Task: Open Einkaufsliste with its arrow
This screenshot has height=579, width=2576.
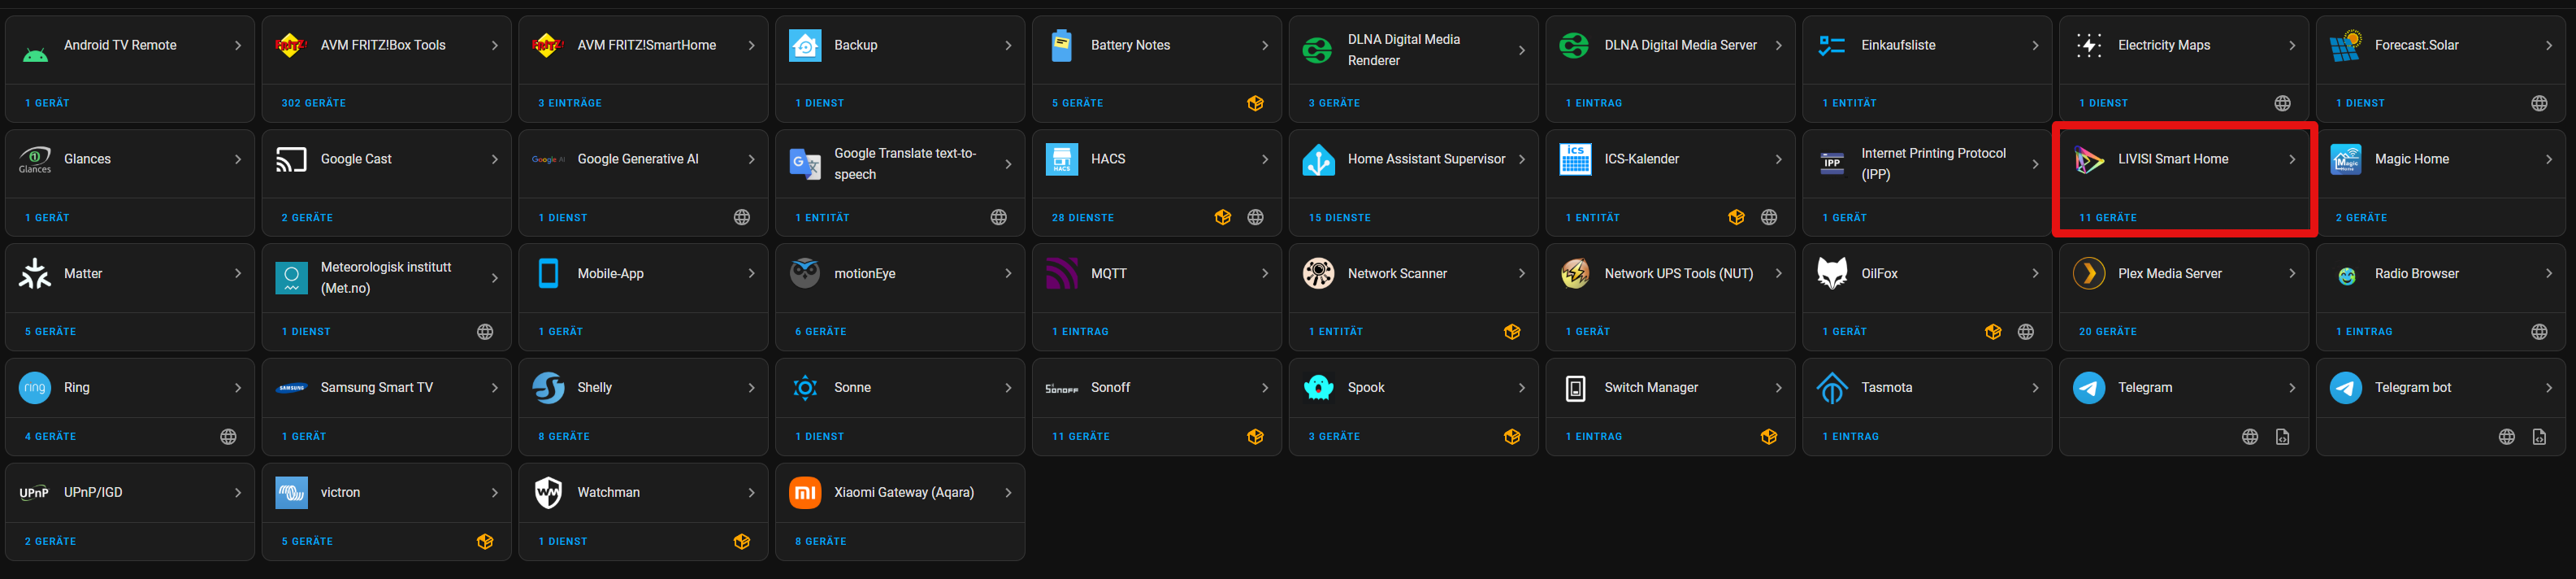Action: [x=2035, y=45]
